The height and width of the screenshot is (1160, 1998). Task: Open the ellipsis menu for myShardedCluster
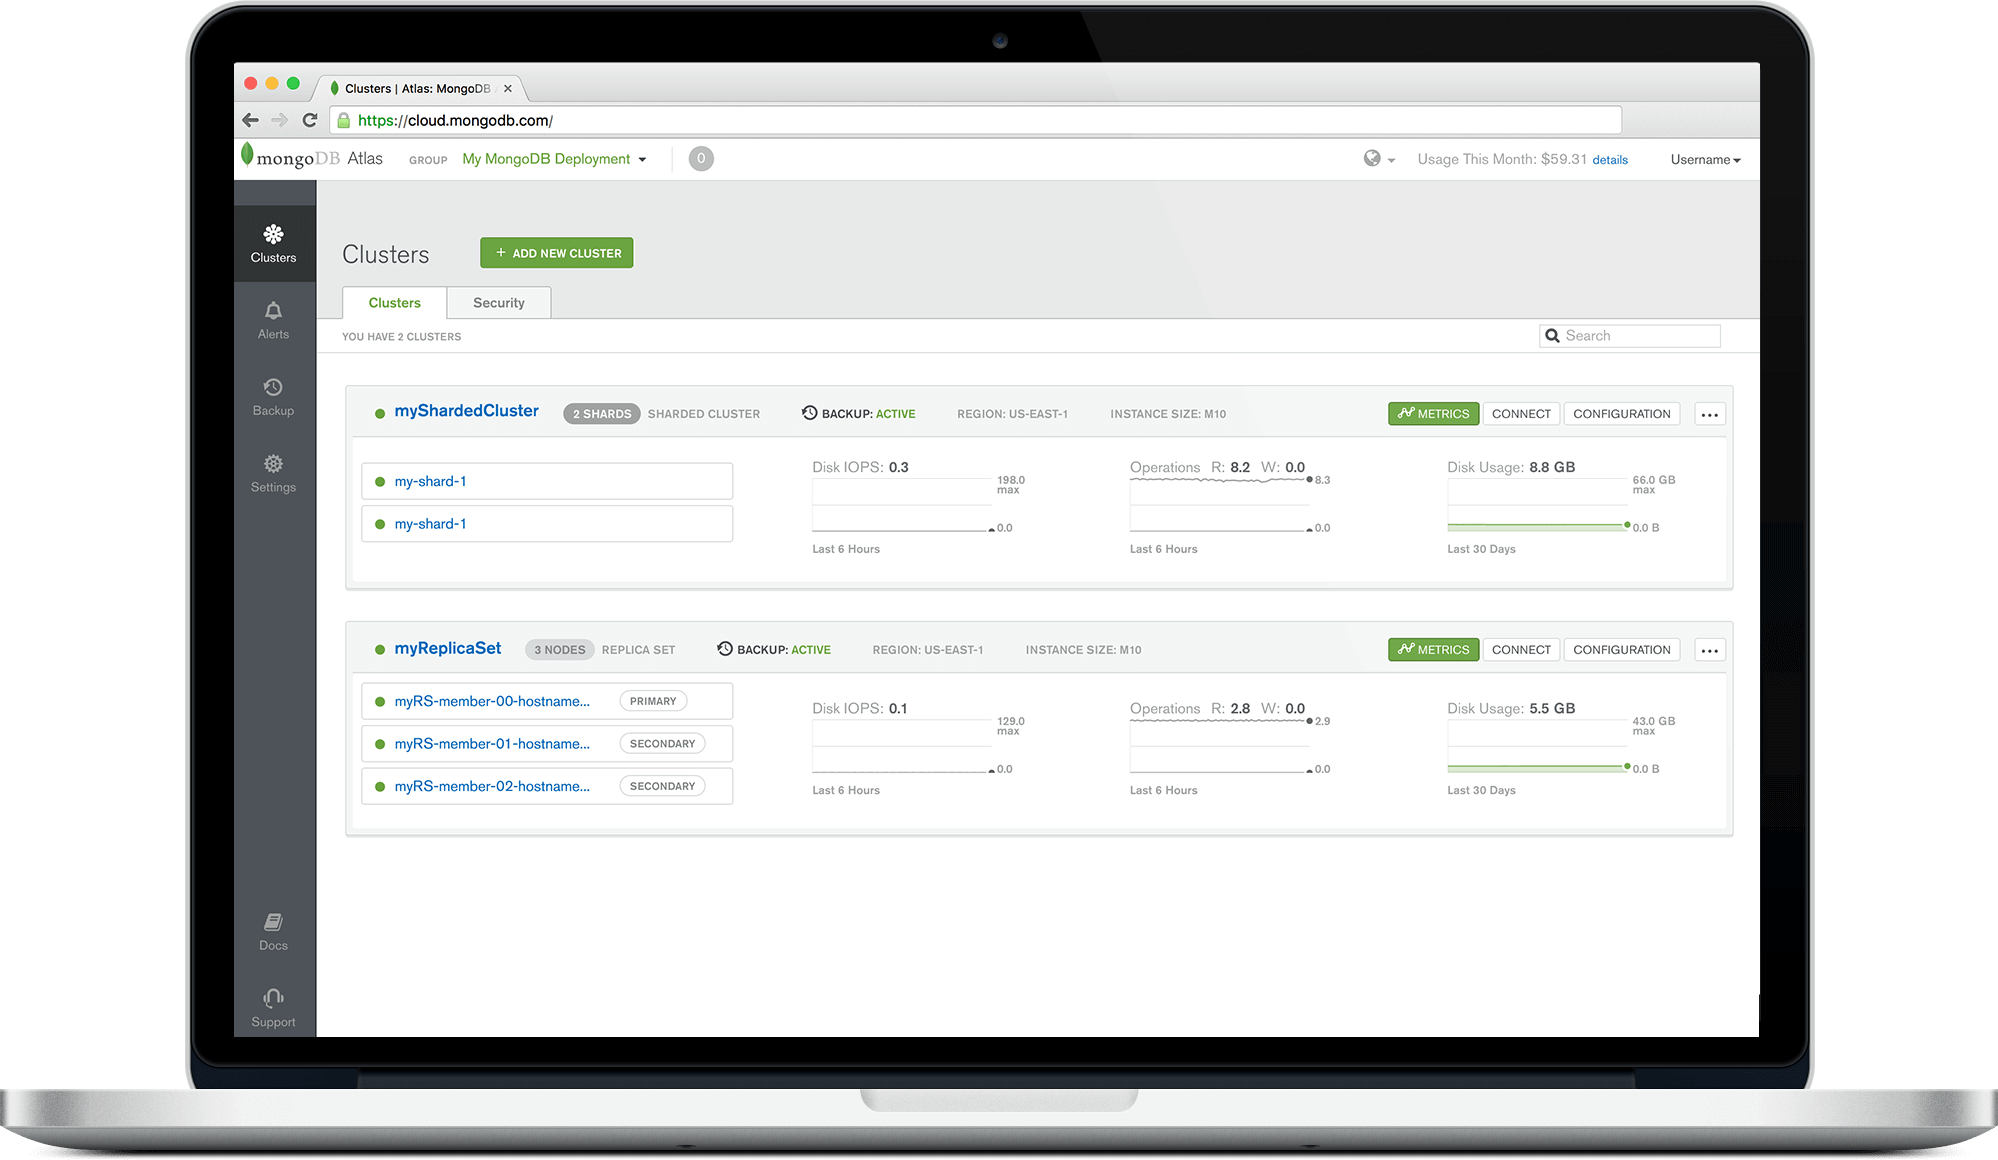(x=1709, y=413)
